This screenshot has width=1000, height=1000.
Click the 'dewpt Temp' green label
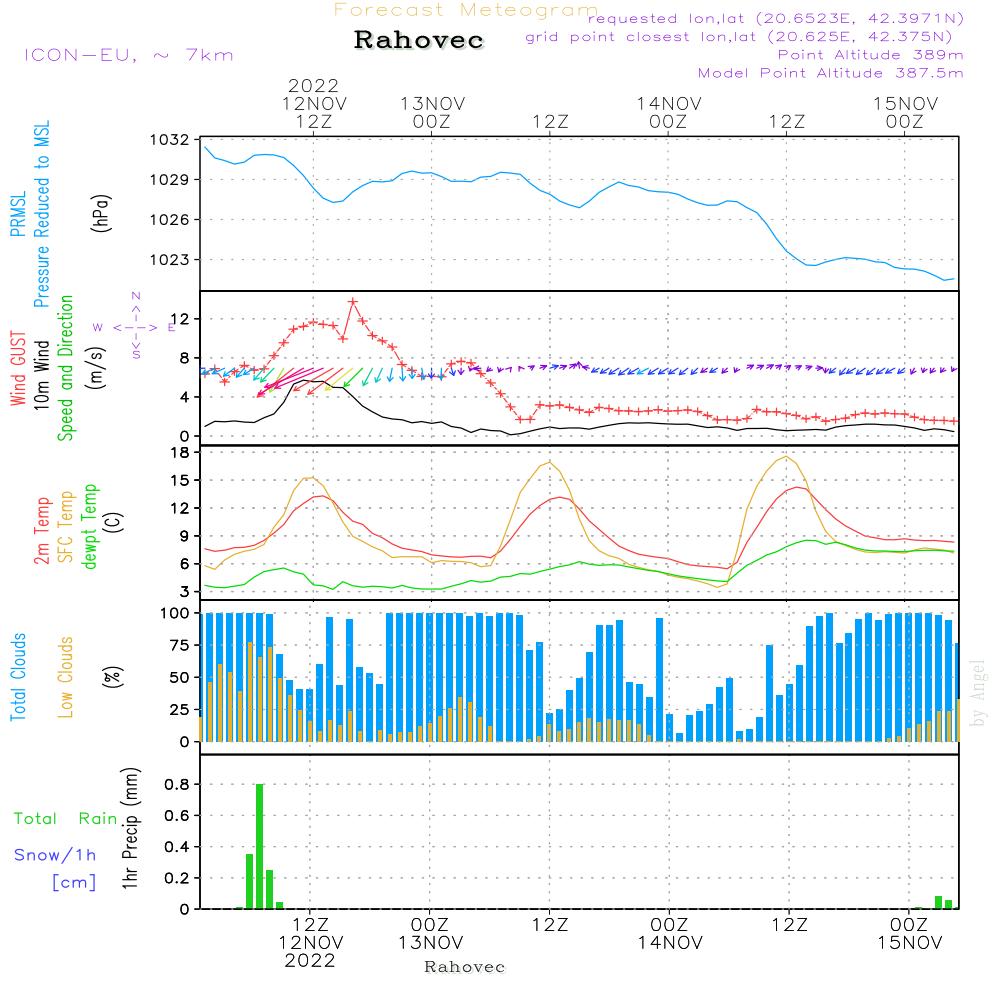[x=89, y=526]
